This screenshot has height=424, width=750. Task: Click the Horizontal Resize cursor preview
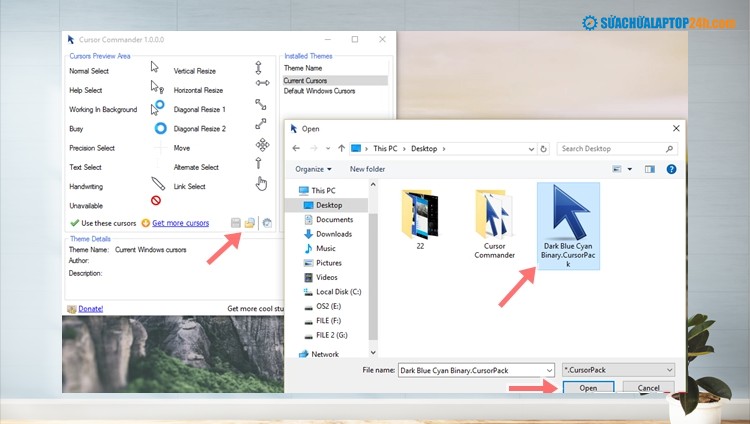pyautogui.click(x=262, y=83)
